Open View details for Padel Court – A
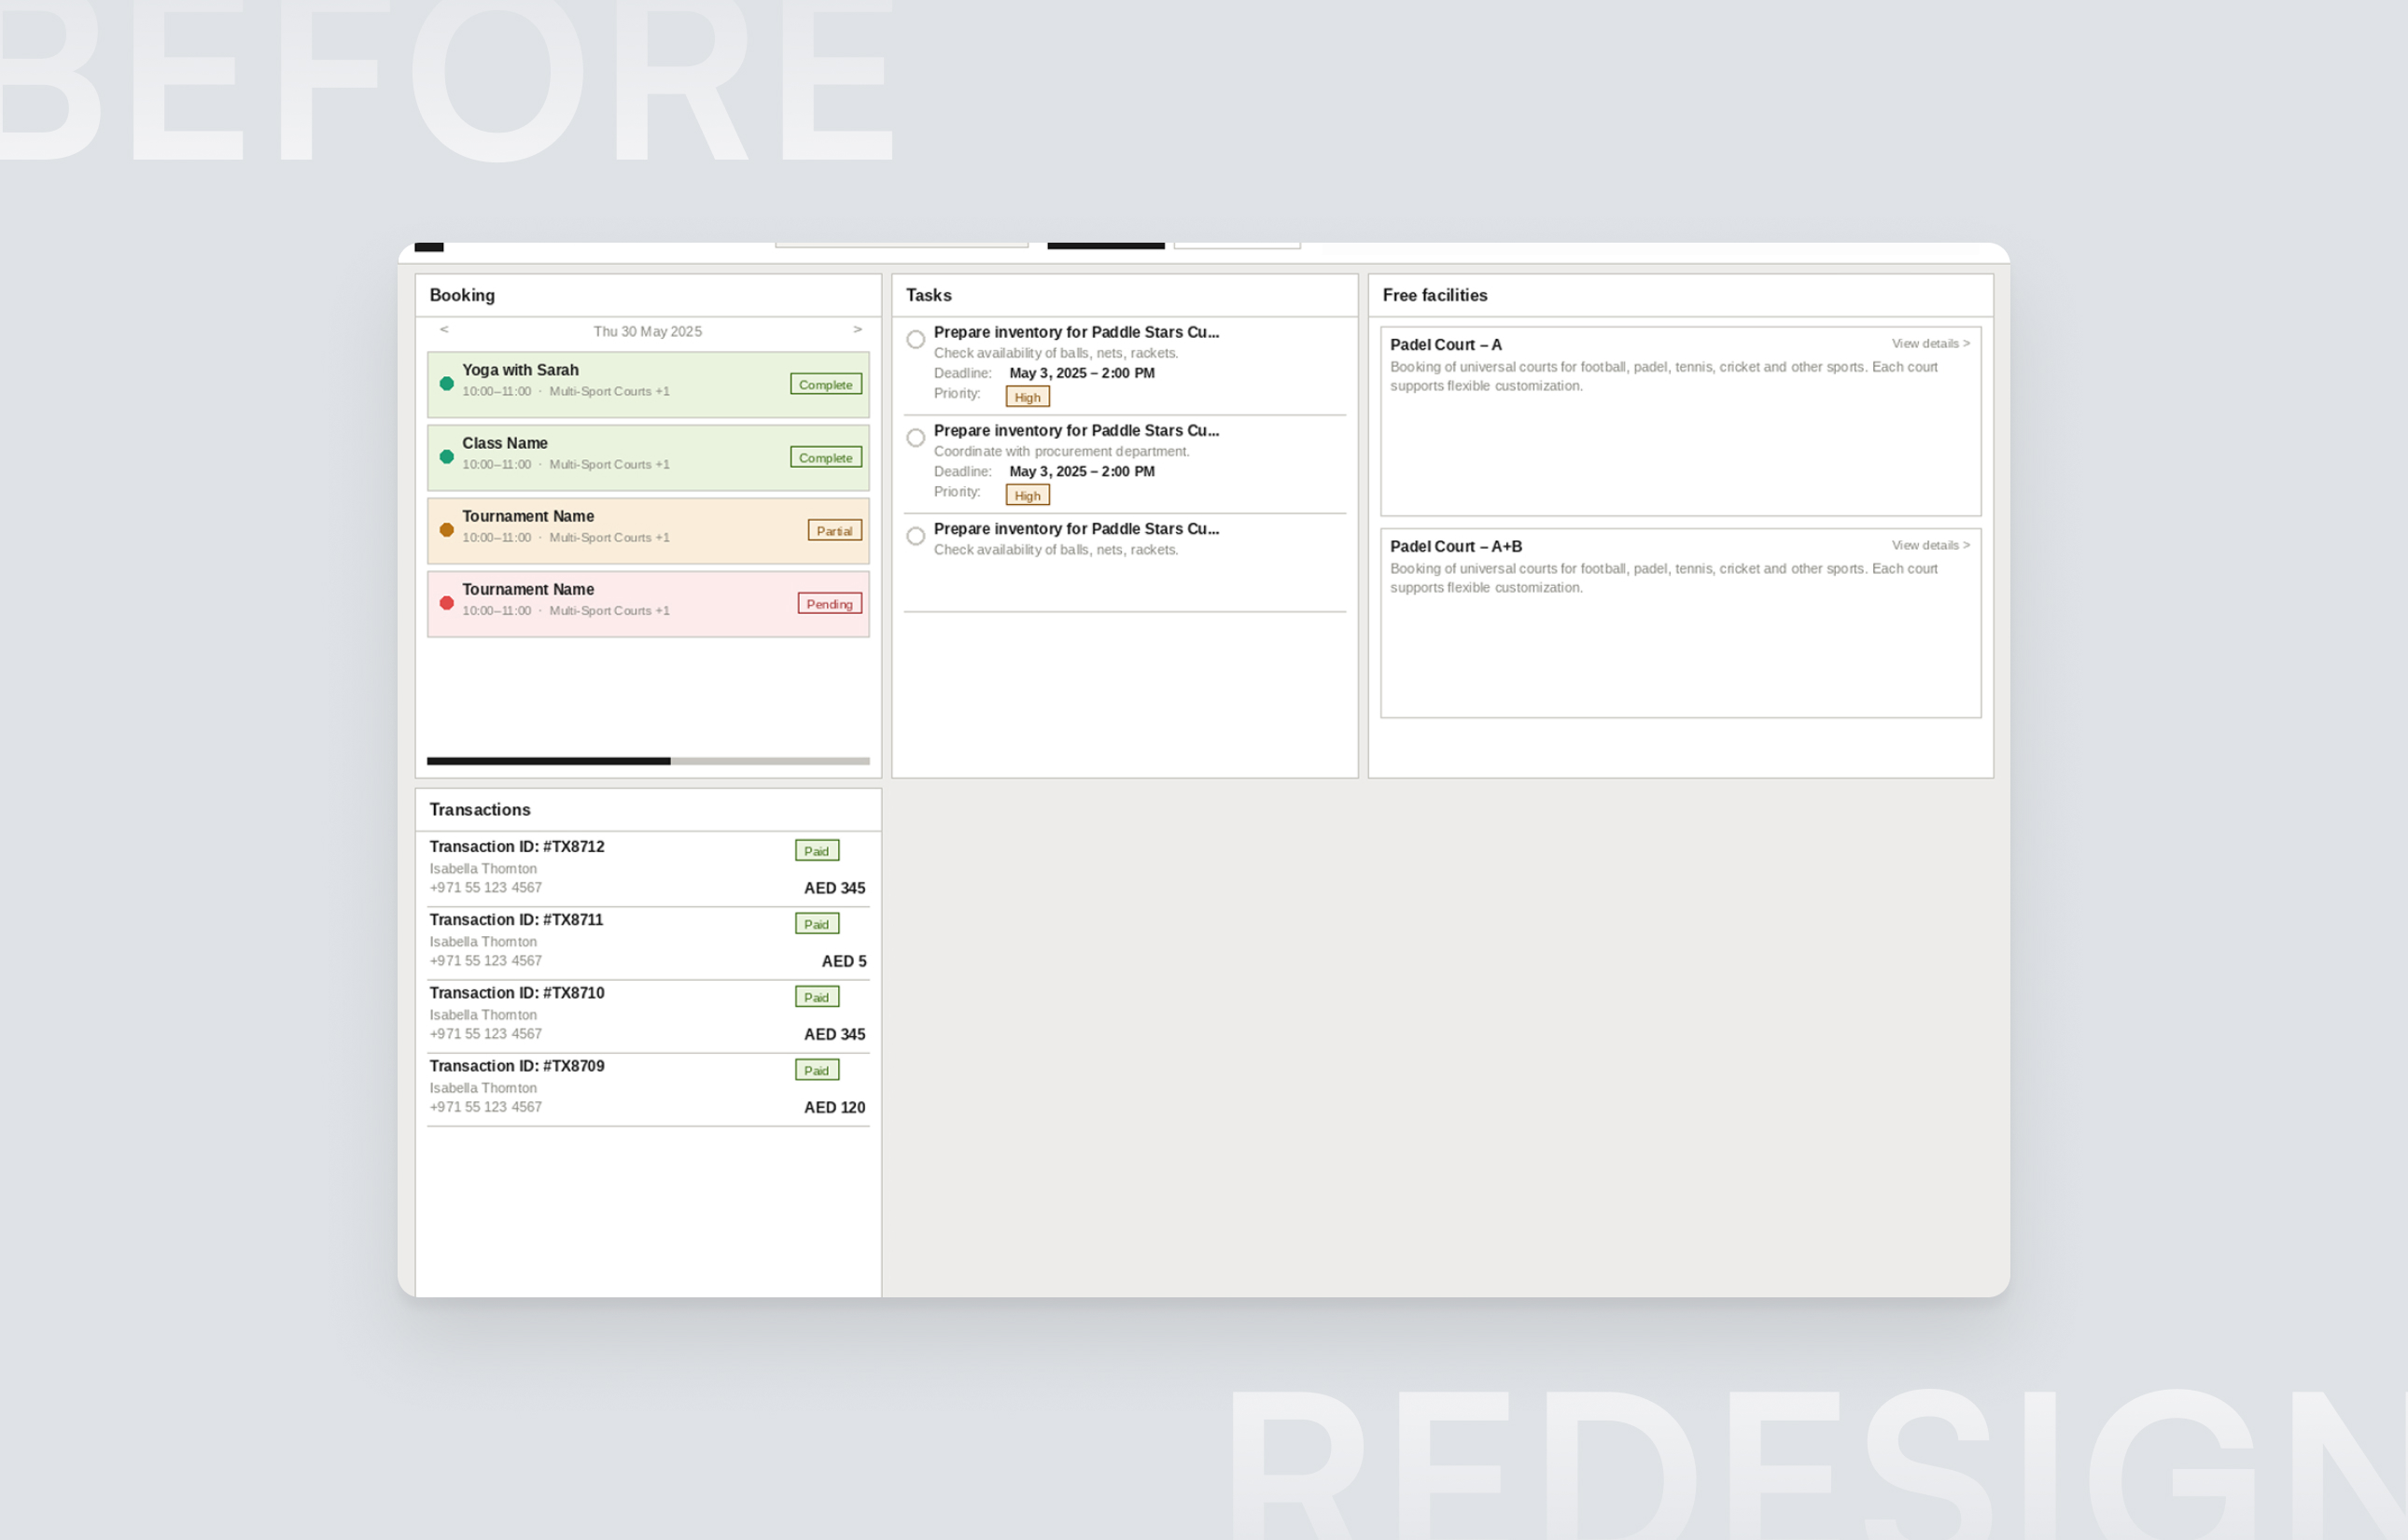The width and height of the screenshot is (2408, 1540). pyautogui.click(x=1930, y=344)
